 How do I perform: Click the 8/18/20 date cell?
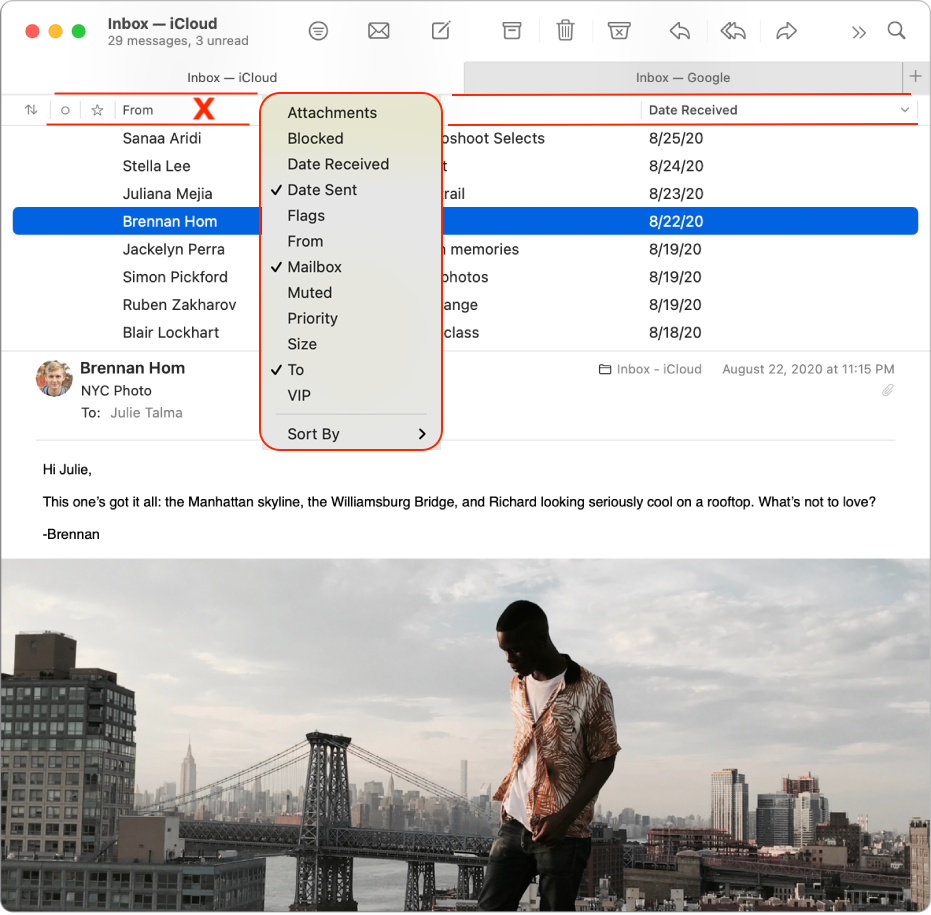675,333
